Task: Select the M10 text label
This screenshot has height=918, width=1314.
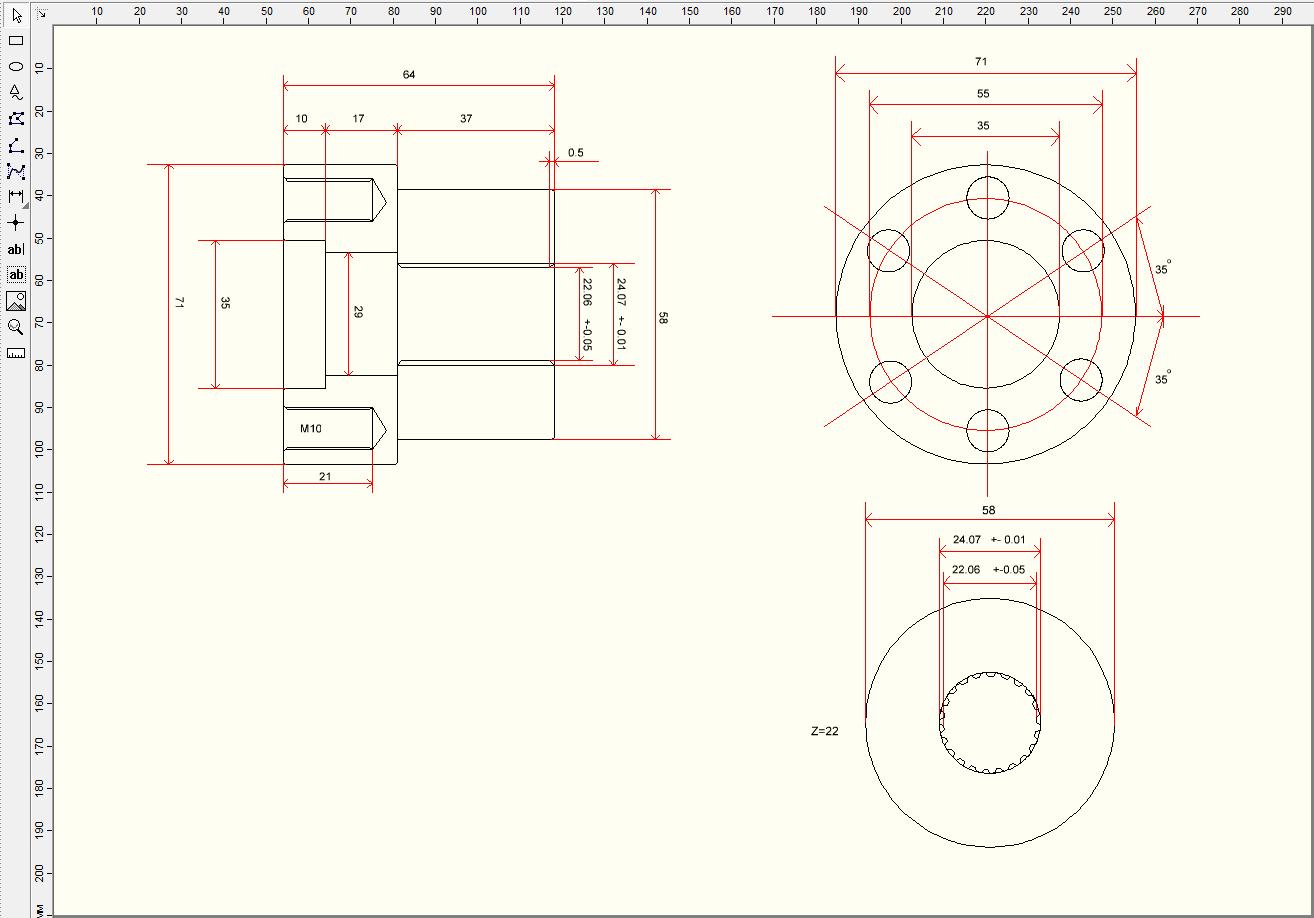Action: point(311,429)
